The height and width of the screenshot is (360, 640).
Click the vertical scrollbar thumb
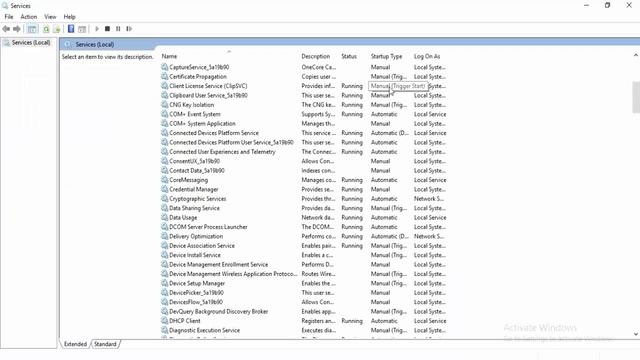click(x=636, y=97)
